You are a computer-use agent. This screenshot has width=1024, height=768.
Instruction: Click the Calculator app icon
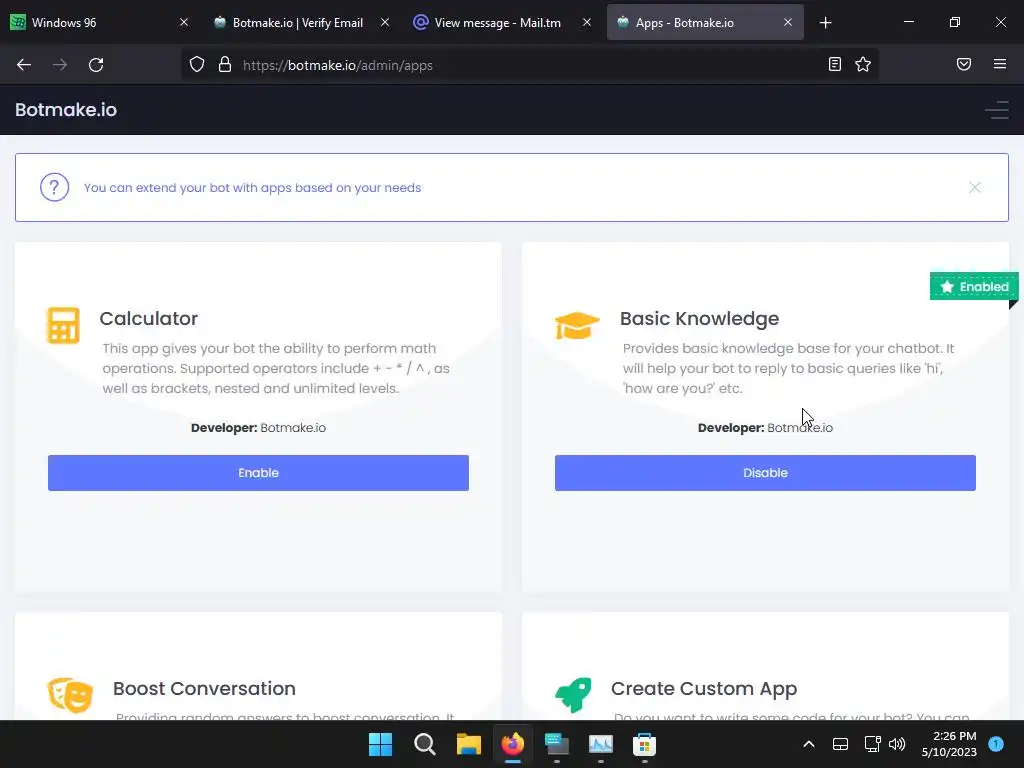coord(63,325)
